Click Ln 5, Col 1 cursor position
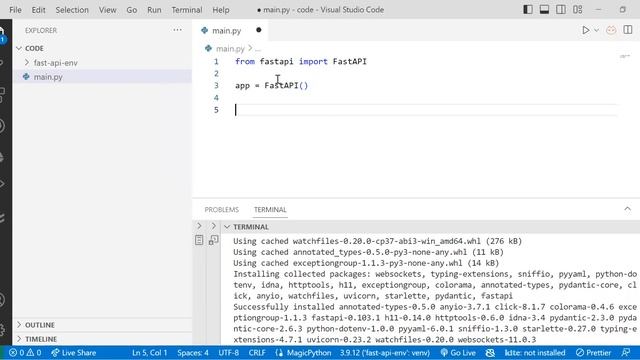This screenshot has height=360, width=640. tap(149, 353)
